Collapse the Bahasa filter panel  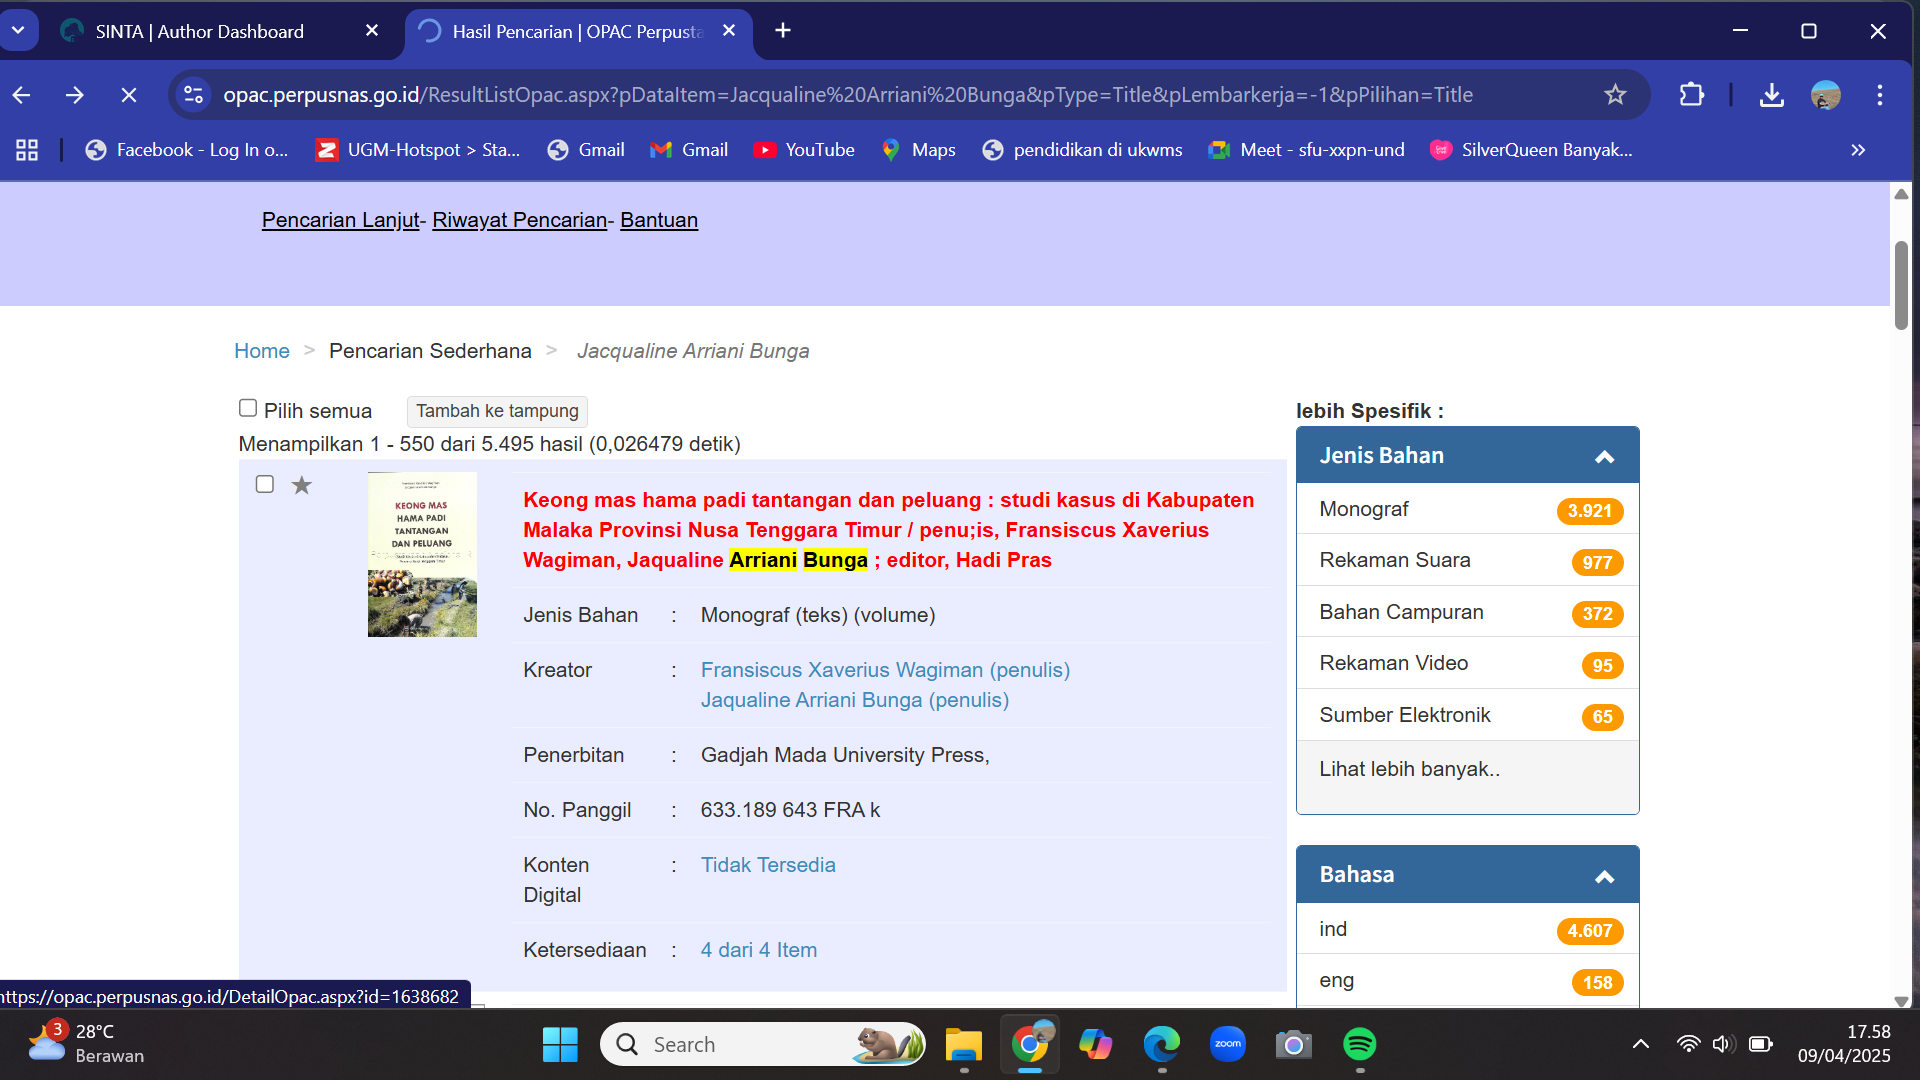click(1604, 876)
